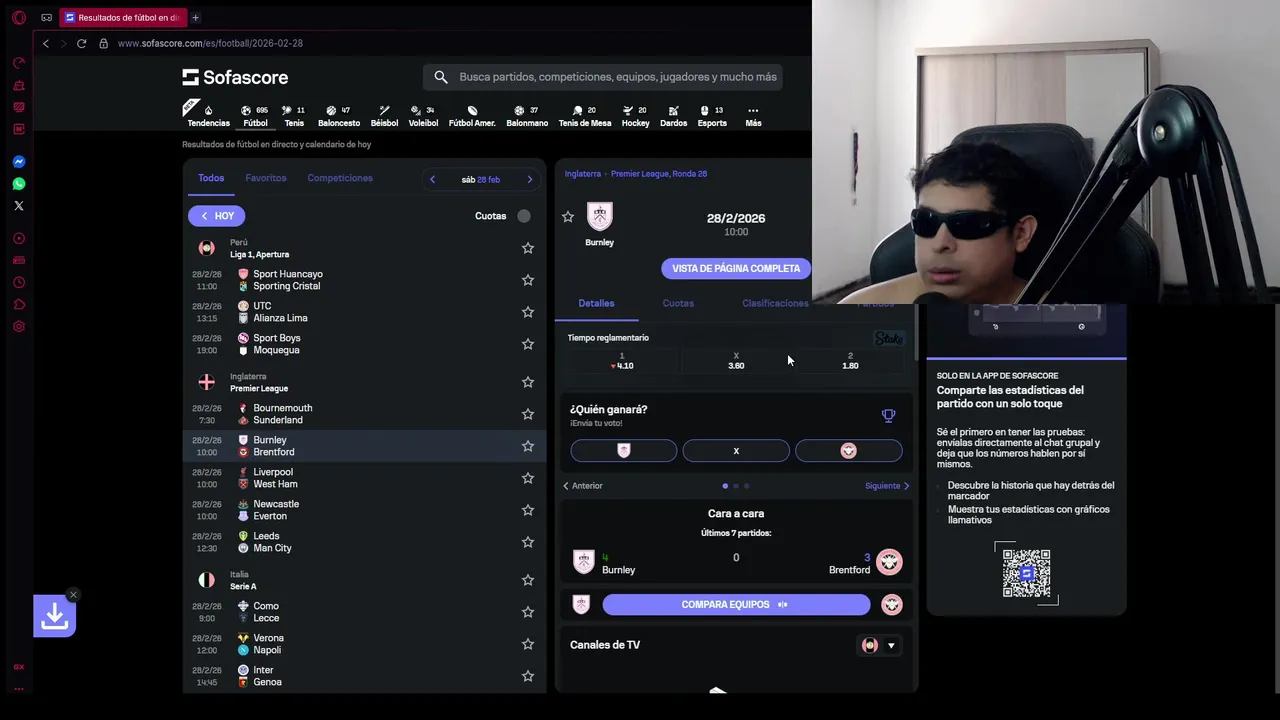Image resolution: width=1280 pixels, height=720 pixels.
Task: Click VISTA DE PÁGINA COMPLETA button
Action: click(x=735, y=268)
